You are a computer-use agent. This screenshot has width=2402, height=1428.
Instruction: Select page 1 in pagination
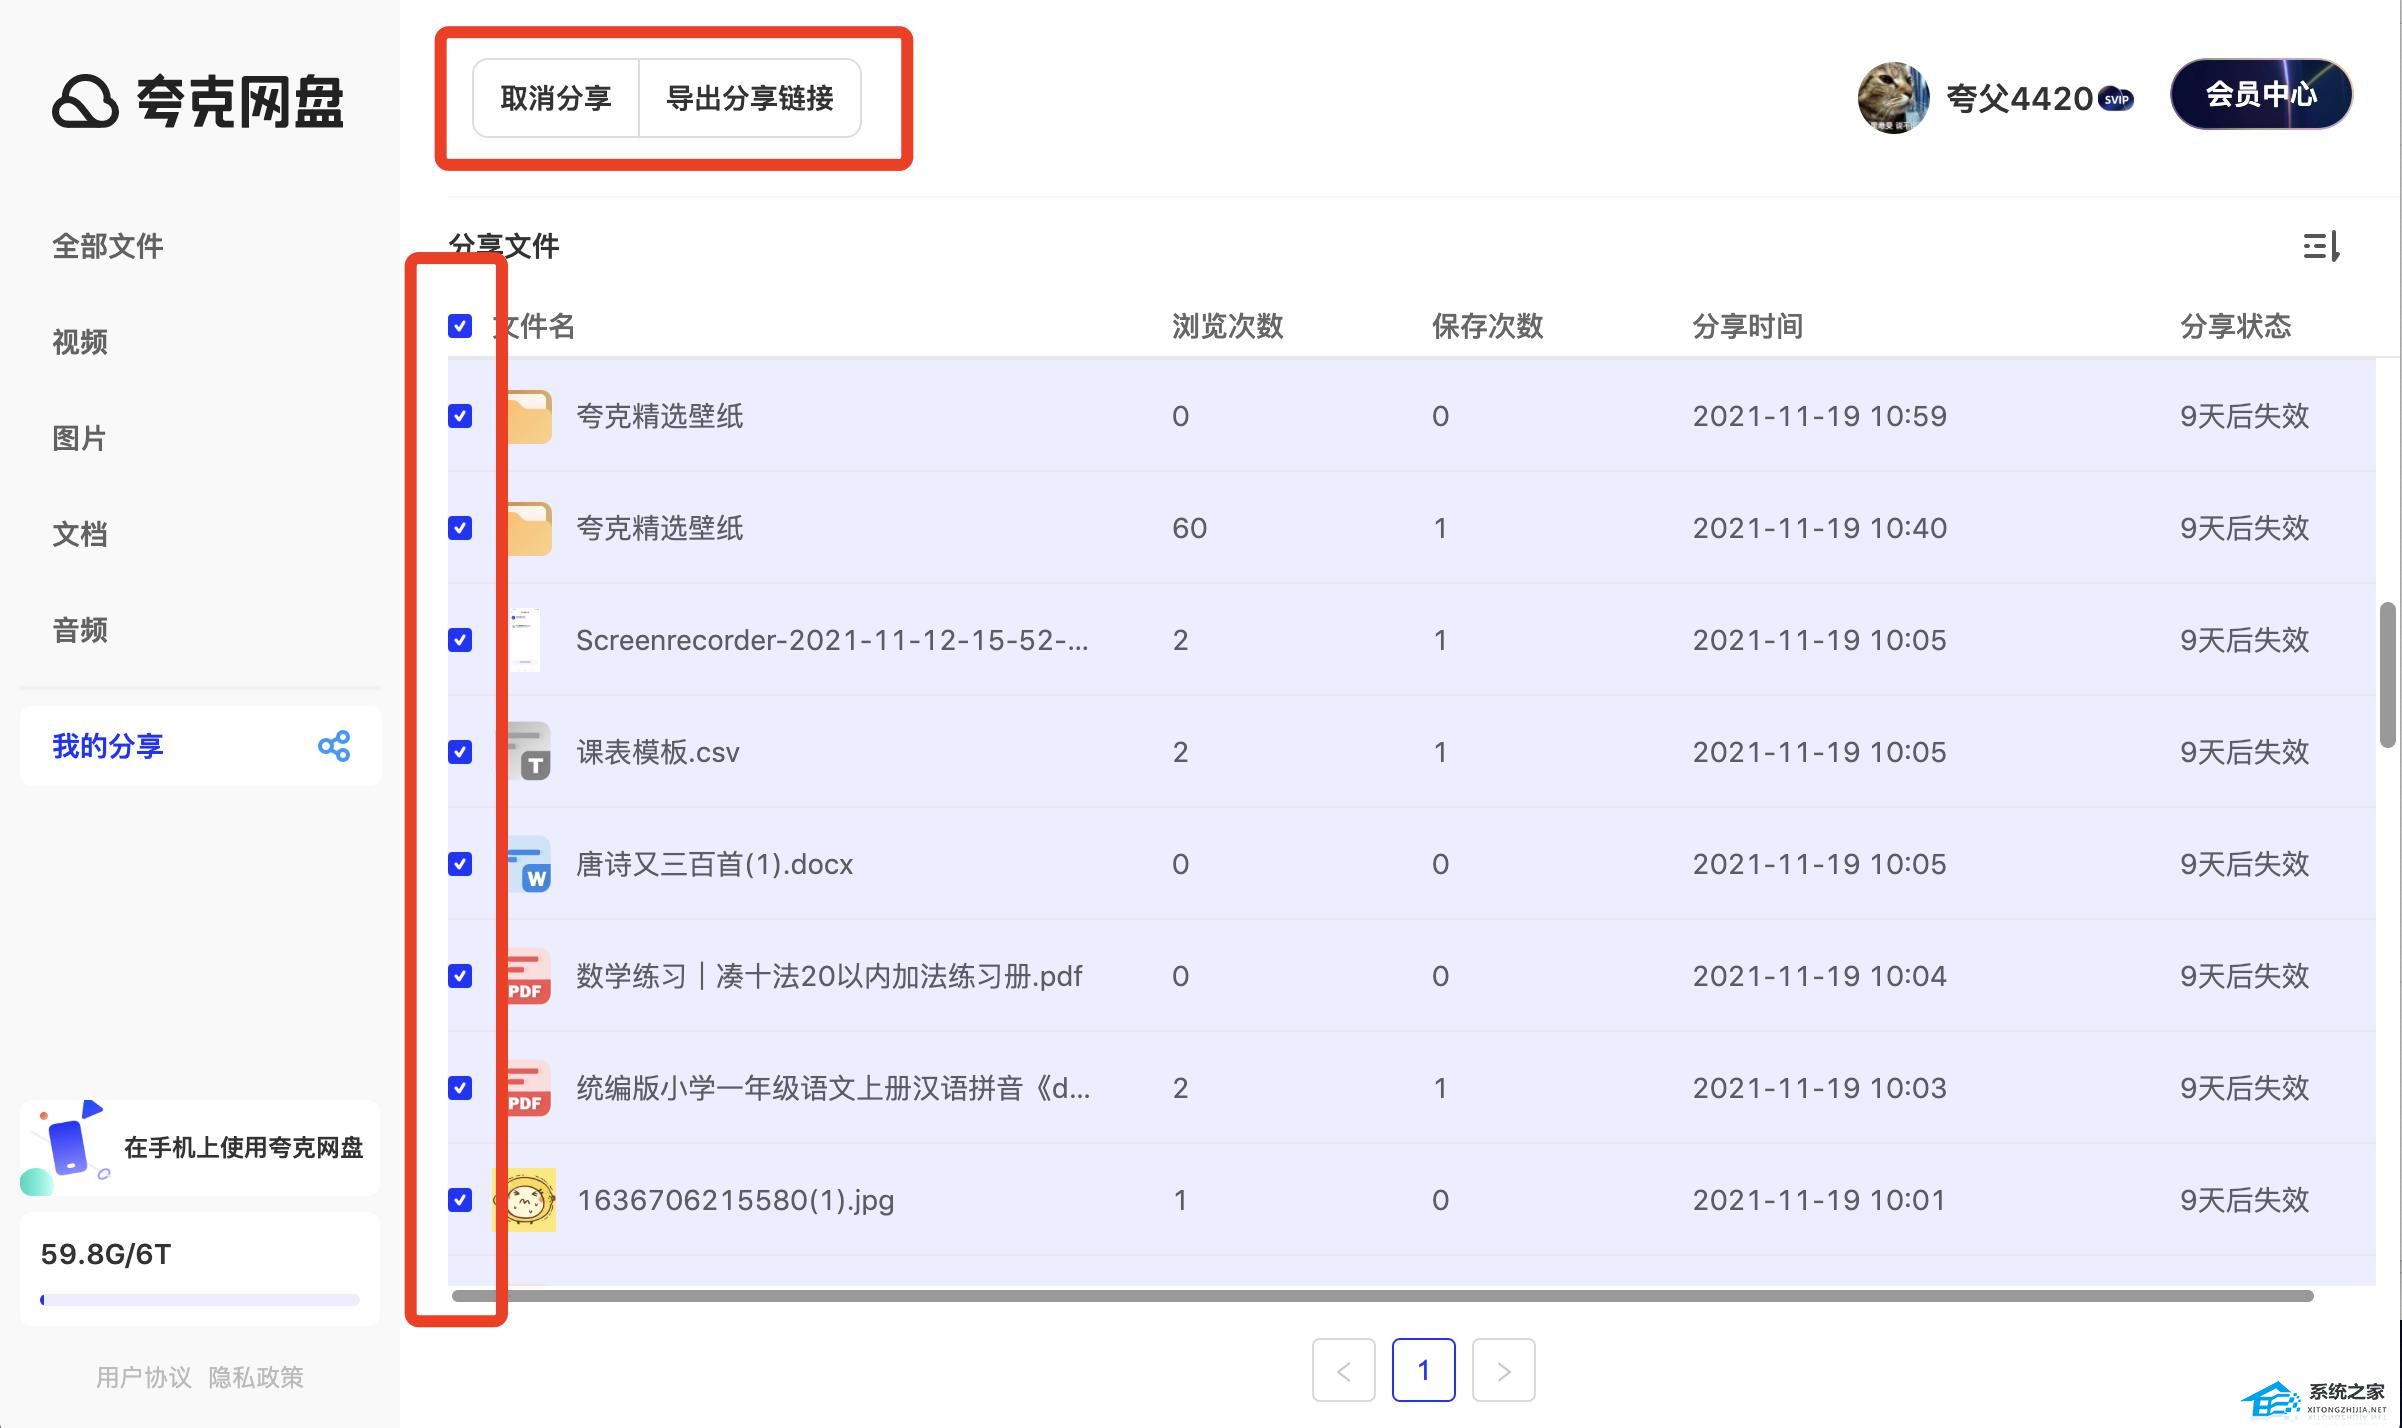[1424, 1370]
